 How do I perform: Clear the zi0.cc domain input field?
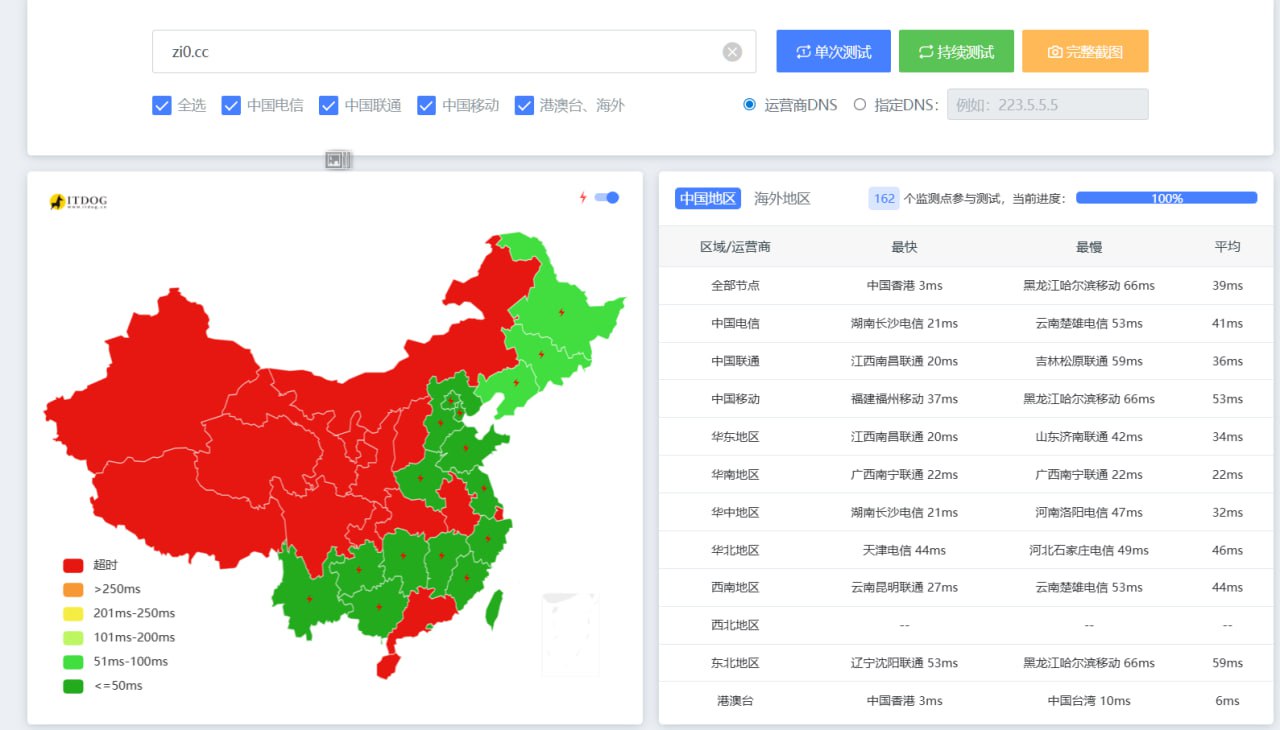(x=732, y=52)
